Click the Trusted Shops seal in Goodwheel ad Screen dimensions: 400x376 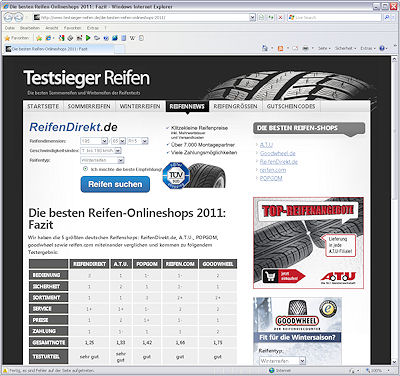coord(328,309)
